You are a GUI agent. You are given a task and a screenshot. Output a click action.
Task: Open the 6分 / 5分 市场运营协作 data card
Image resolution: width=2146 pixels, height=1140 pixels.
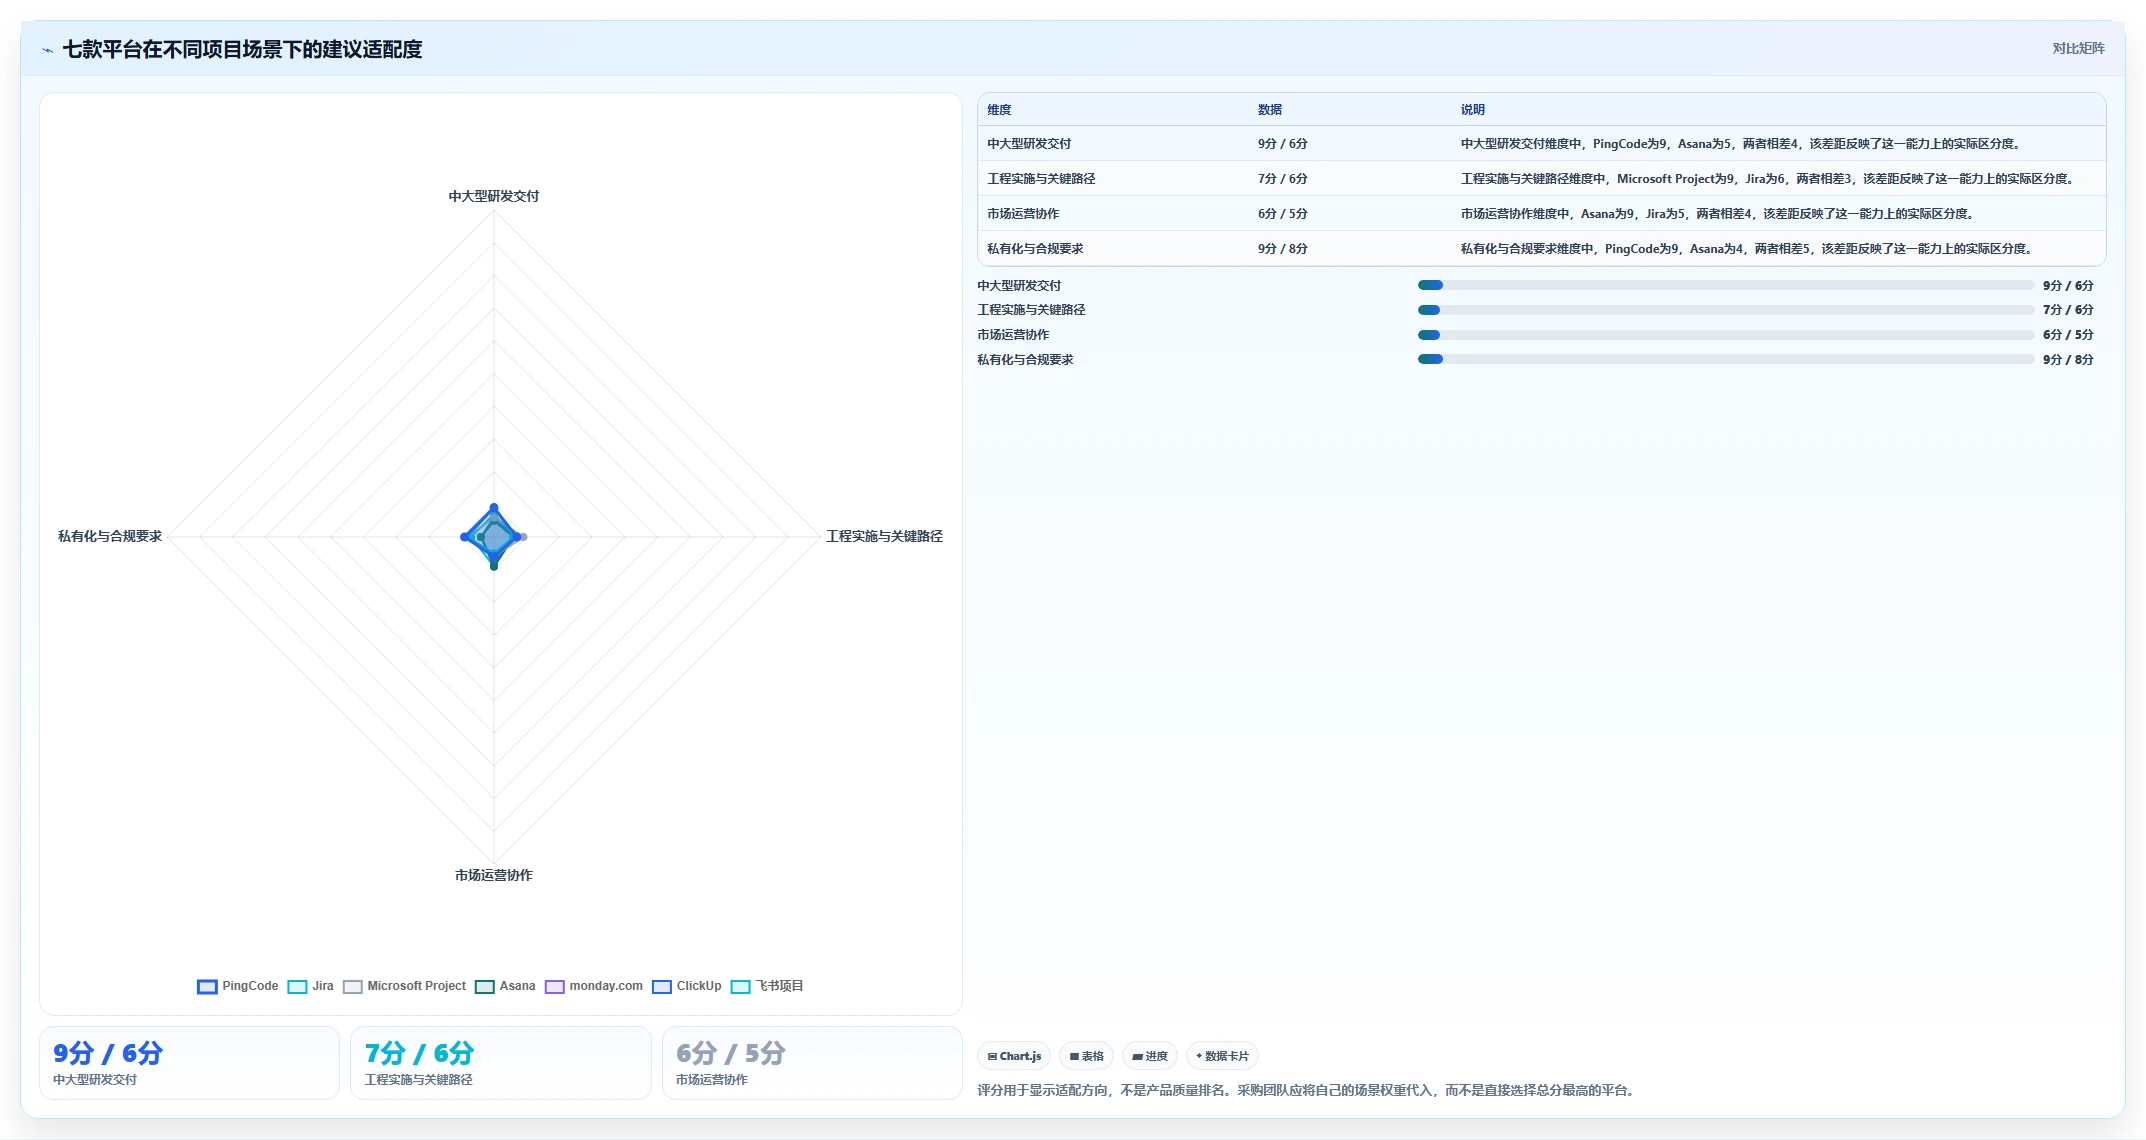point(811,1063)
